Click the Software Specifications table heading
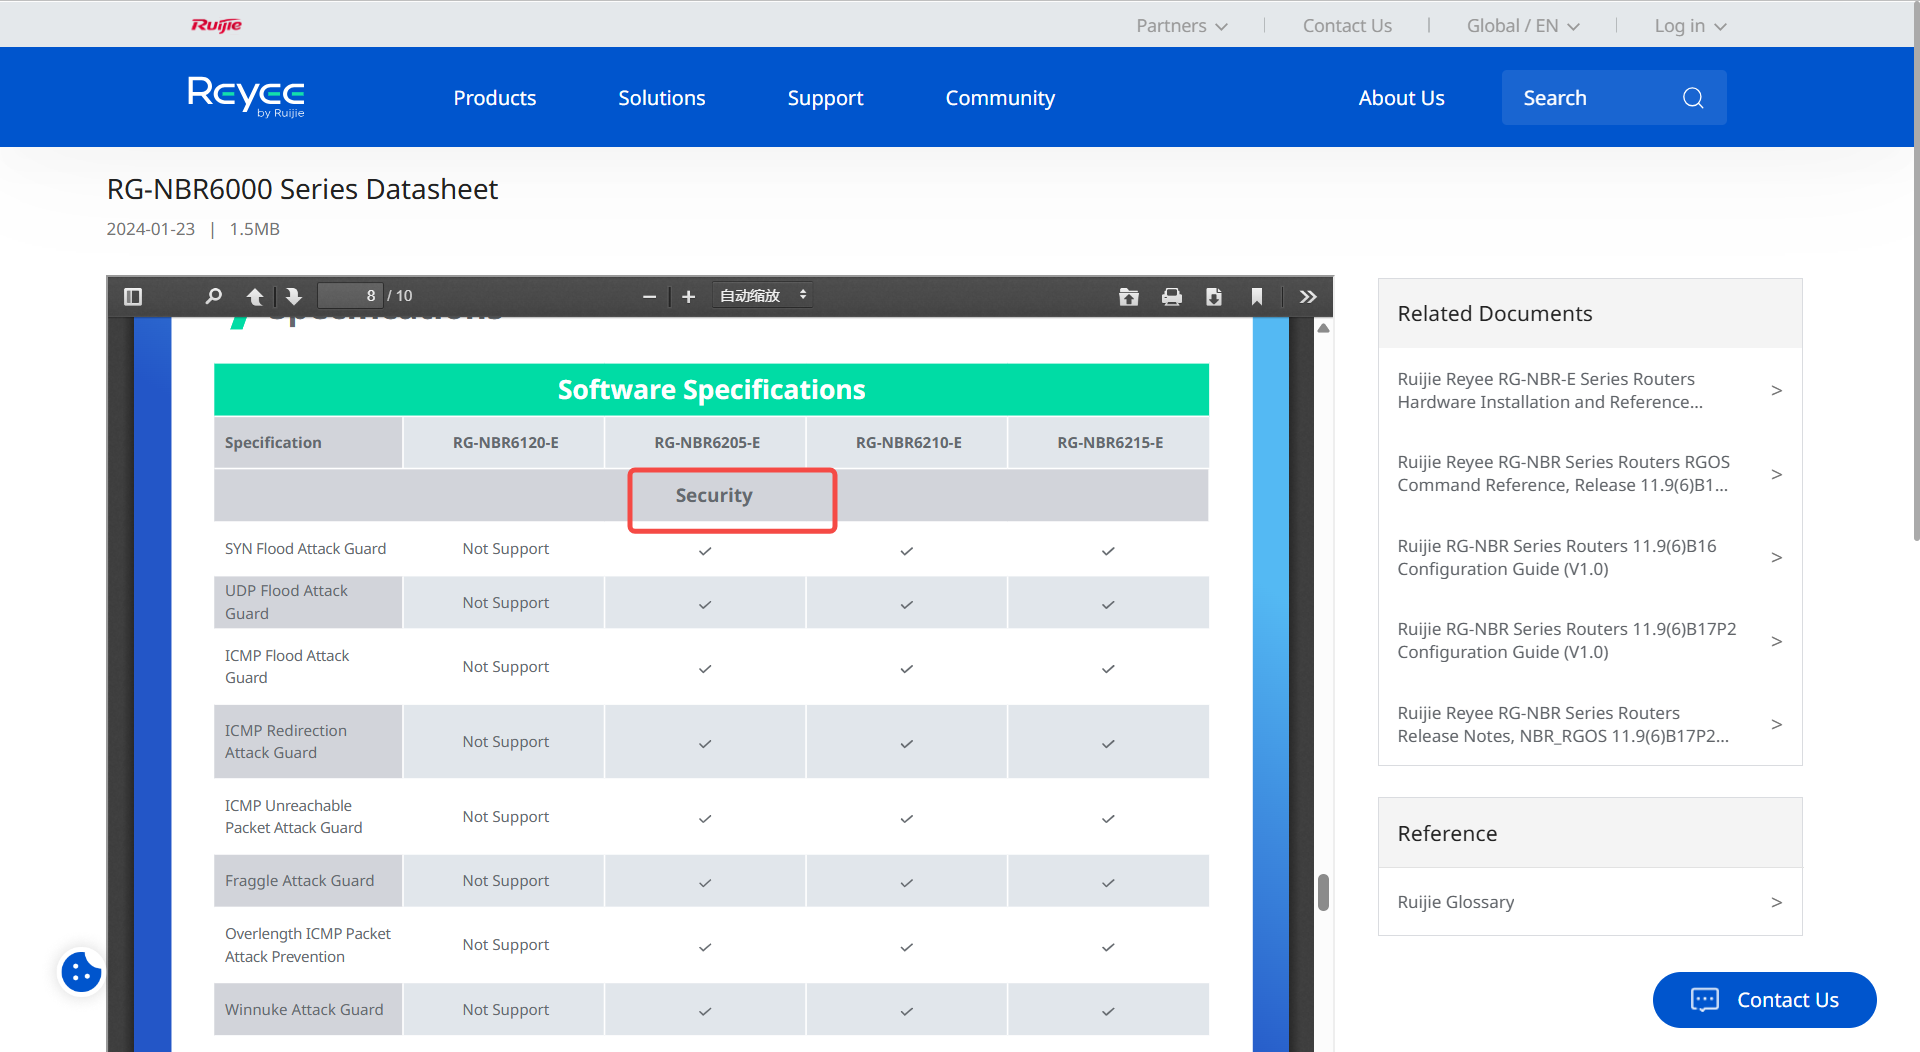 711,390
